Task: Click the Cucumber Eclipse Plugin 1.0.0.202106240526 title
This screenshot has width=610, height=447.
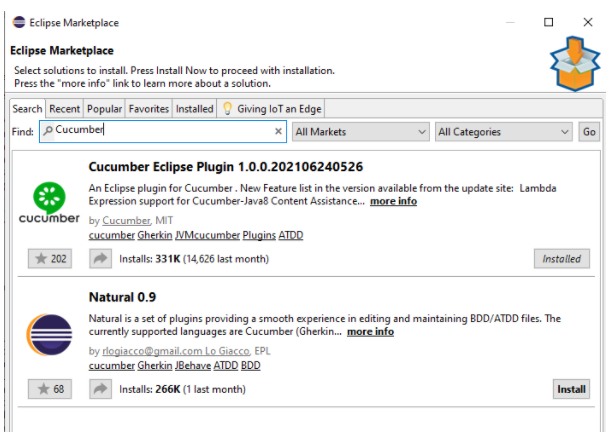Action: coord(226,167)
